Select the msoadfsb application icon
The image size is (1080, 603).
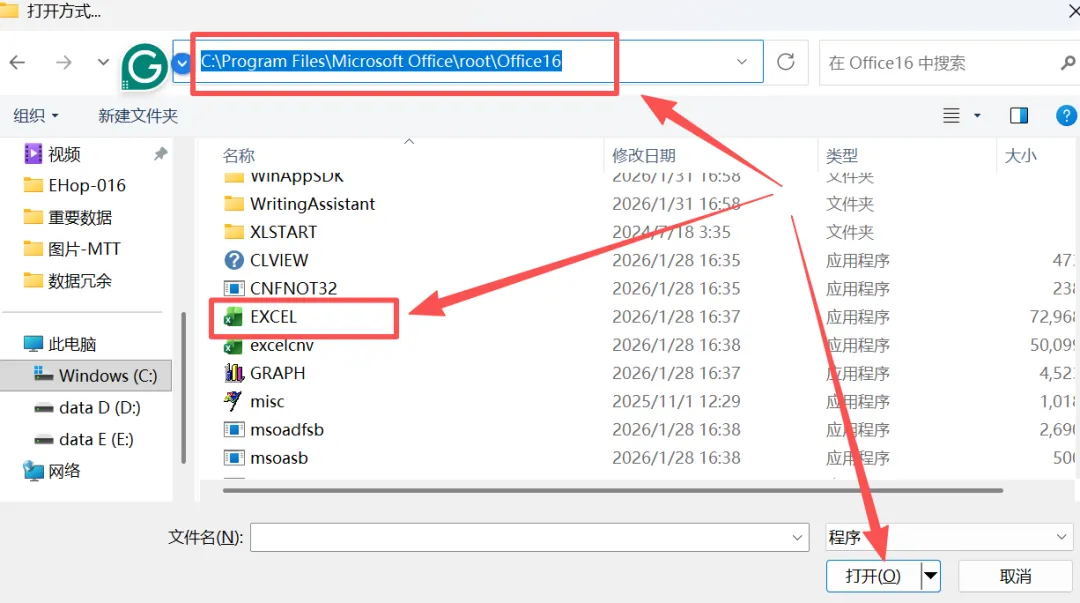(x=233, y=429)
